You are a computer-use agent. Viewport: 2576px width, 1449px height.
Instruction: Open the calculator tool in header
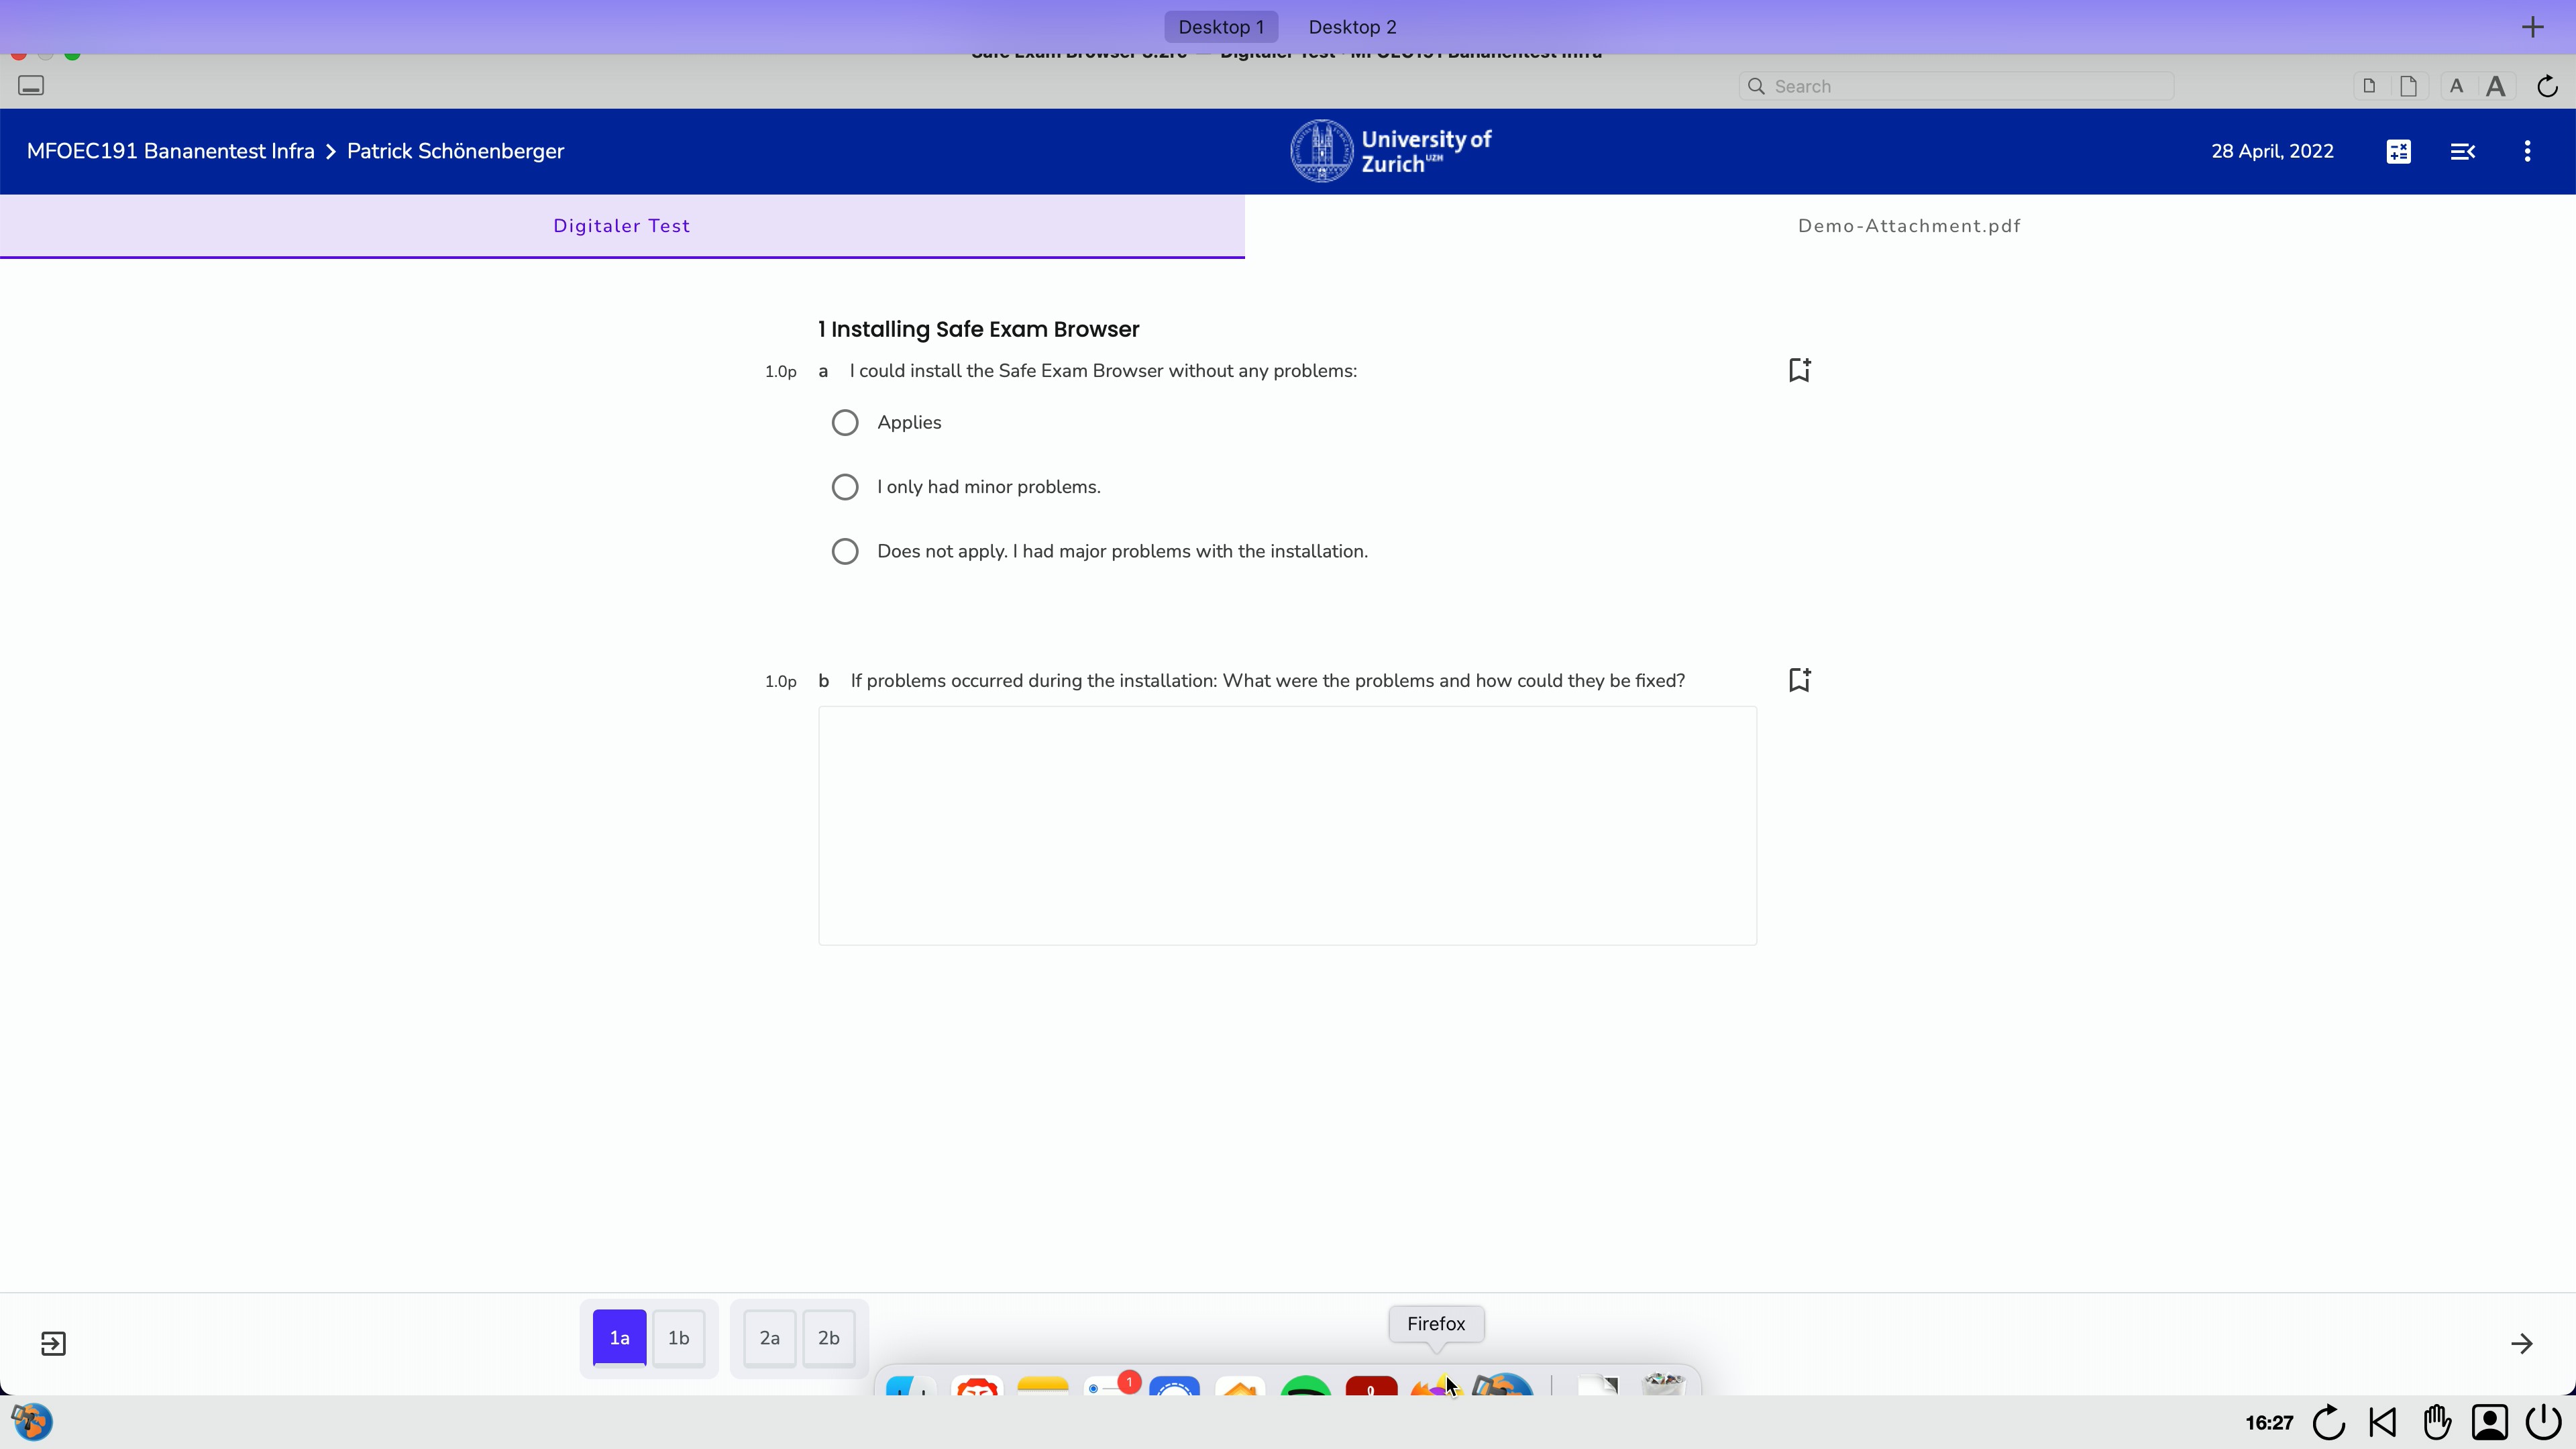(x=2398, y=151)
